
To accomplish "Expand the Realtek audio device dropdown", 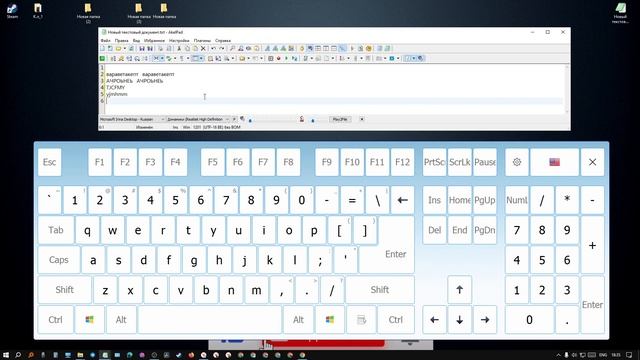I will 228,119.
